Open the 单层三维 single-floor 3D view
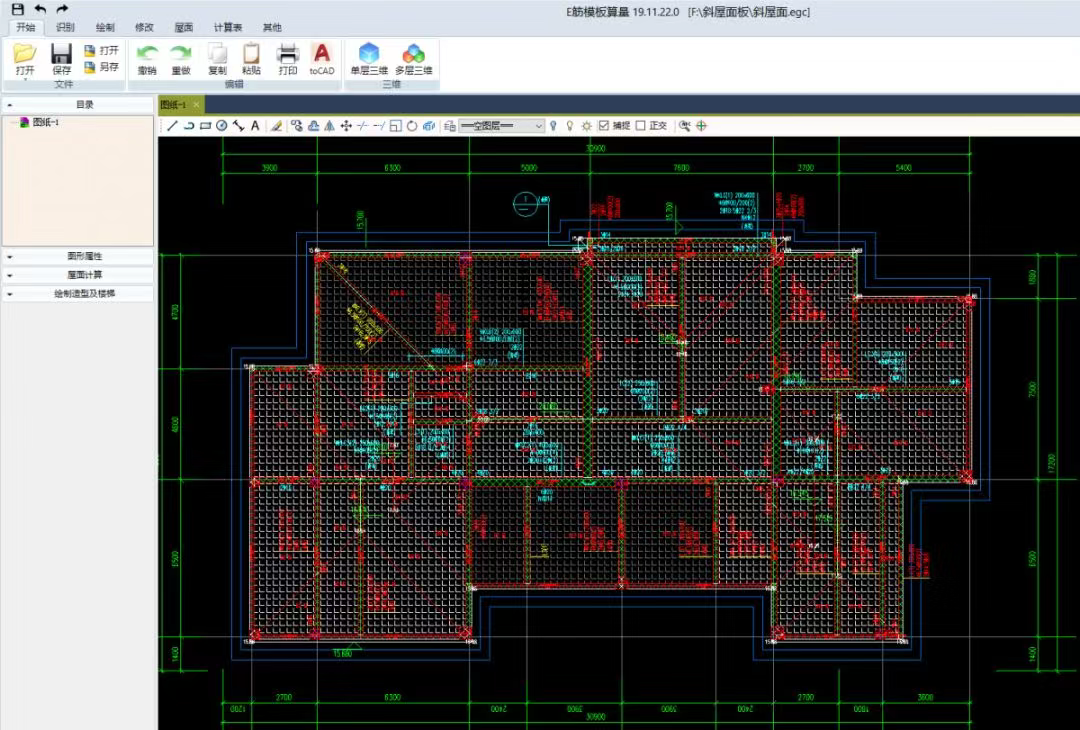Viewport: 1080px width, 730px height. pyautogui.click(x=369, y=58)
